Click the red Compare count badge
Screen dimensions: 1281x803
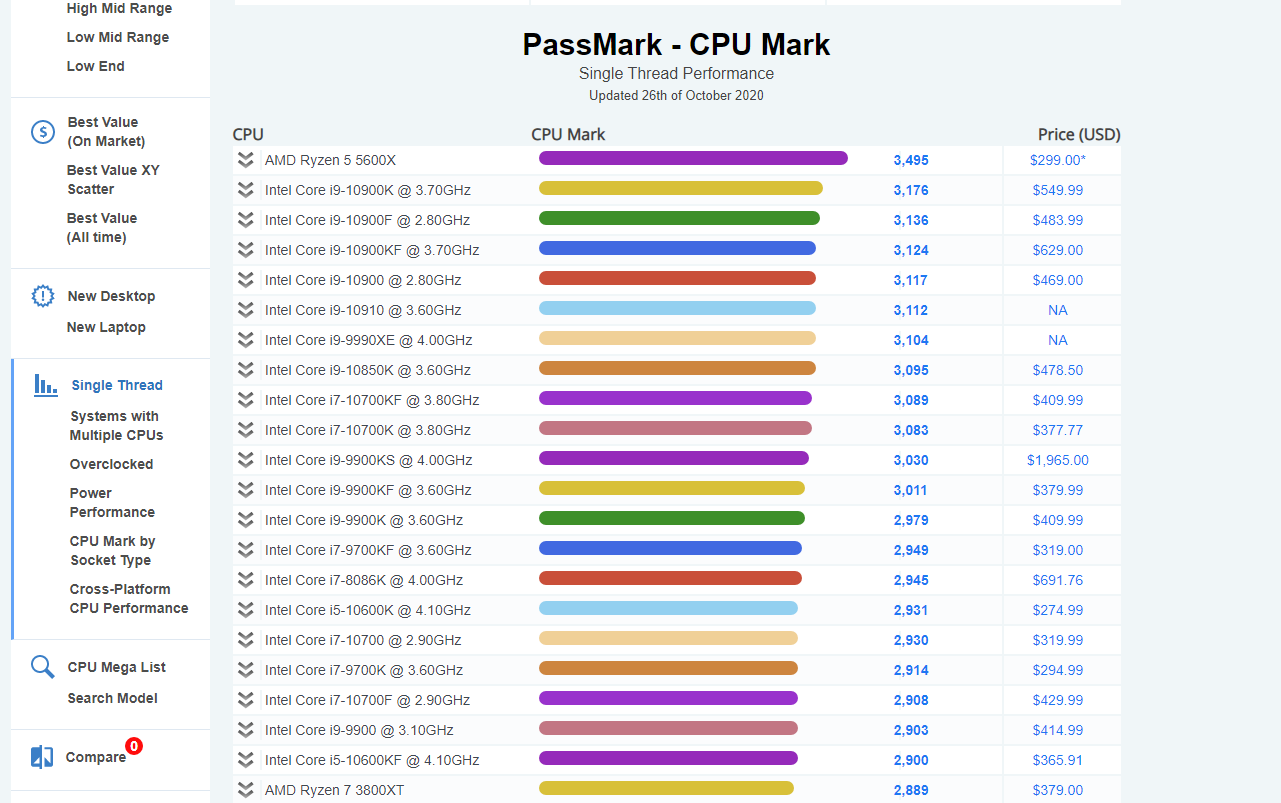pos(134,746)
